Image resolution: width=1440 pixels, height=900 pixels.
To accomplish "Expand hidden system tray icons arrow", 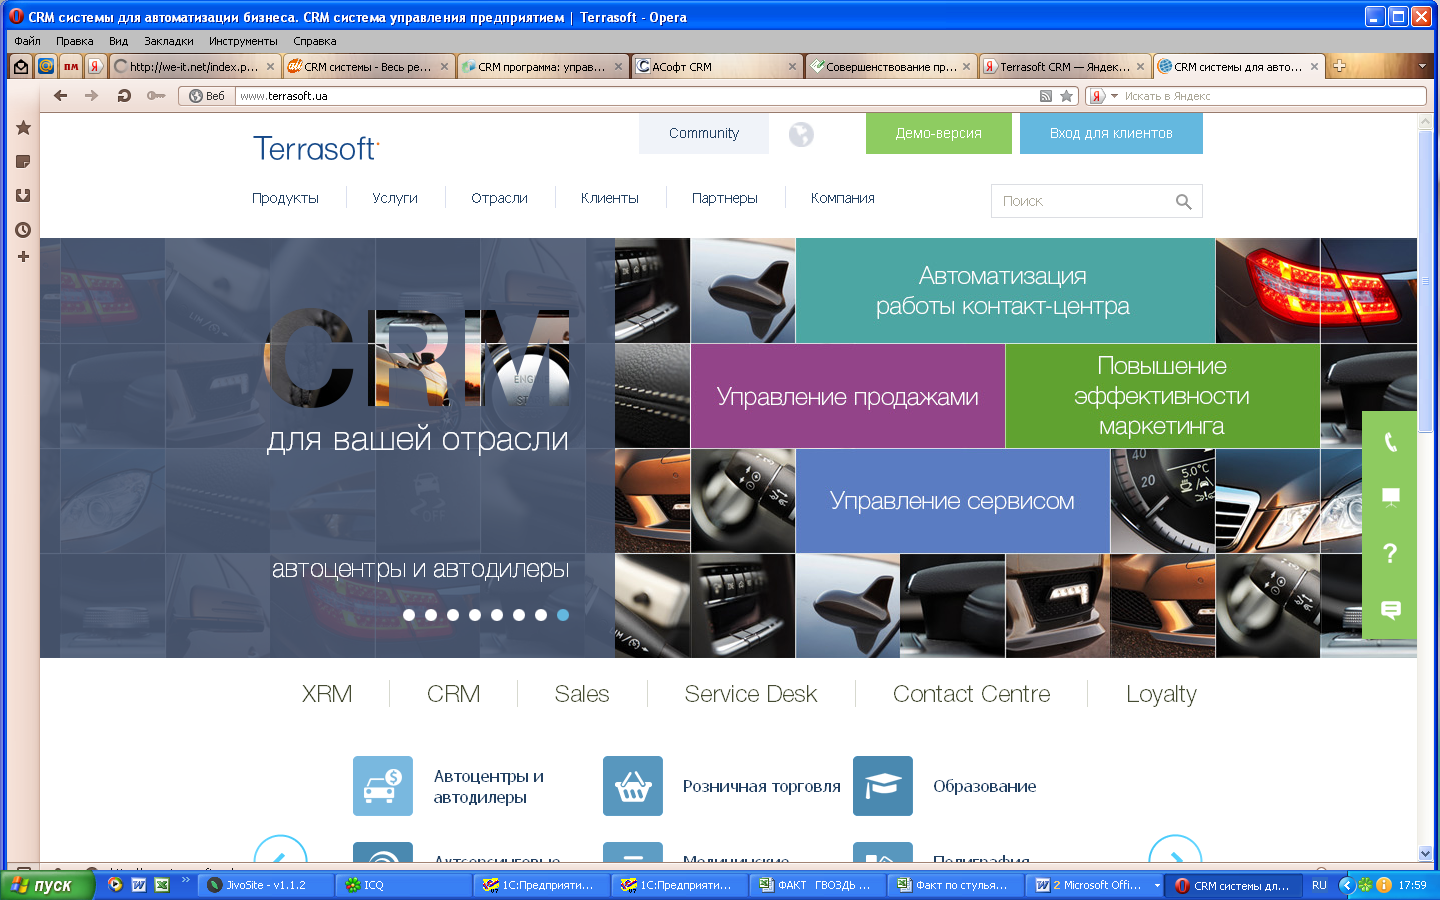I will (x=1346, y=885).
